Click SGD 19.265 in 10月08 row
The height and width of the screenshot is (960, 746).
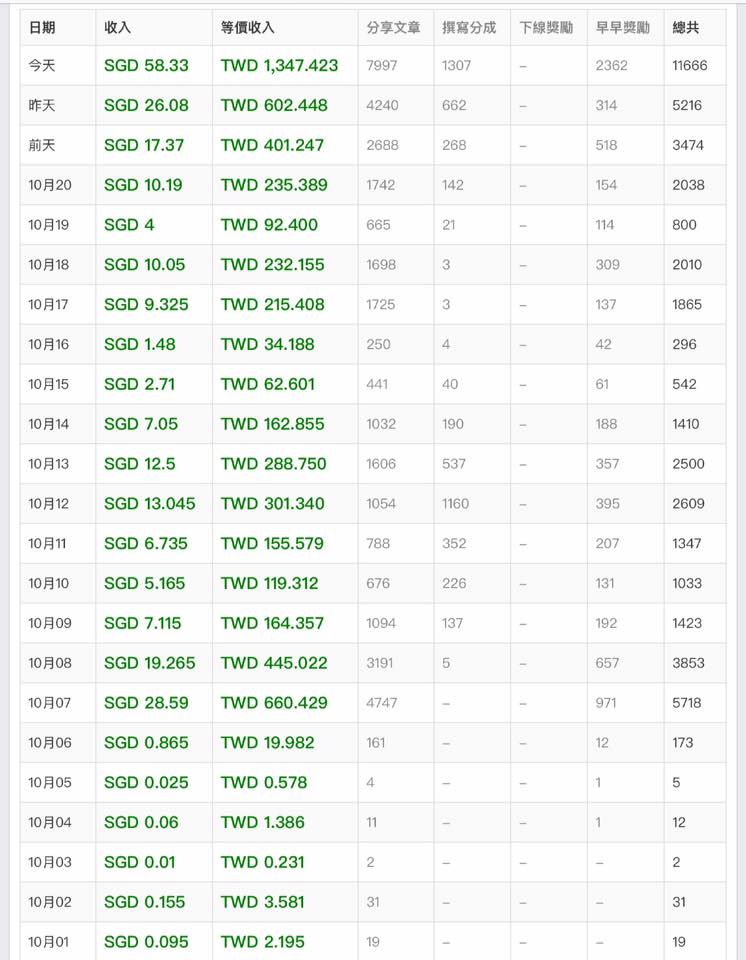tap(150, 663)
